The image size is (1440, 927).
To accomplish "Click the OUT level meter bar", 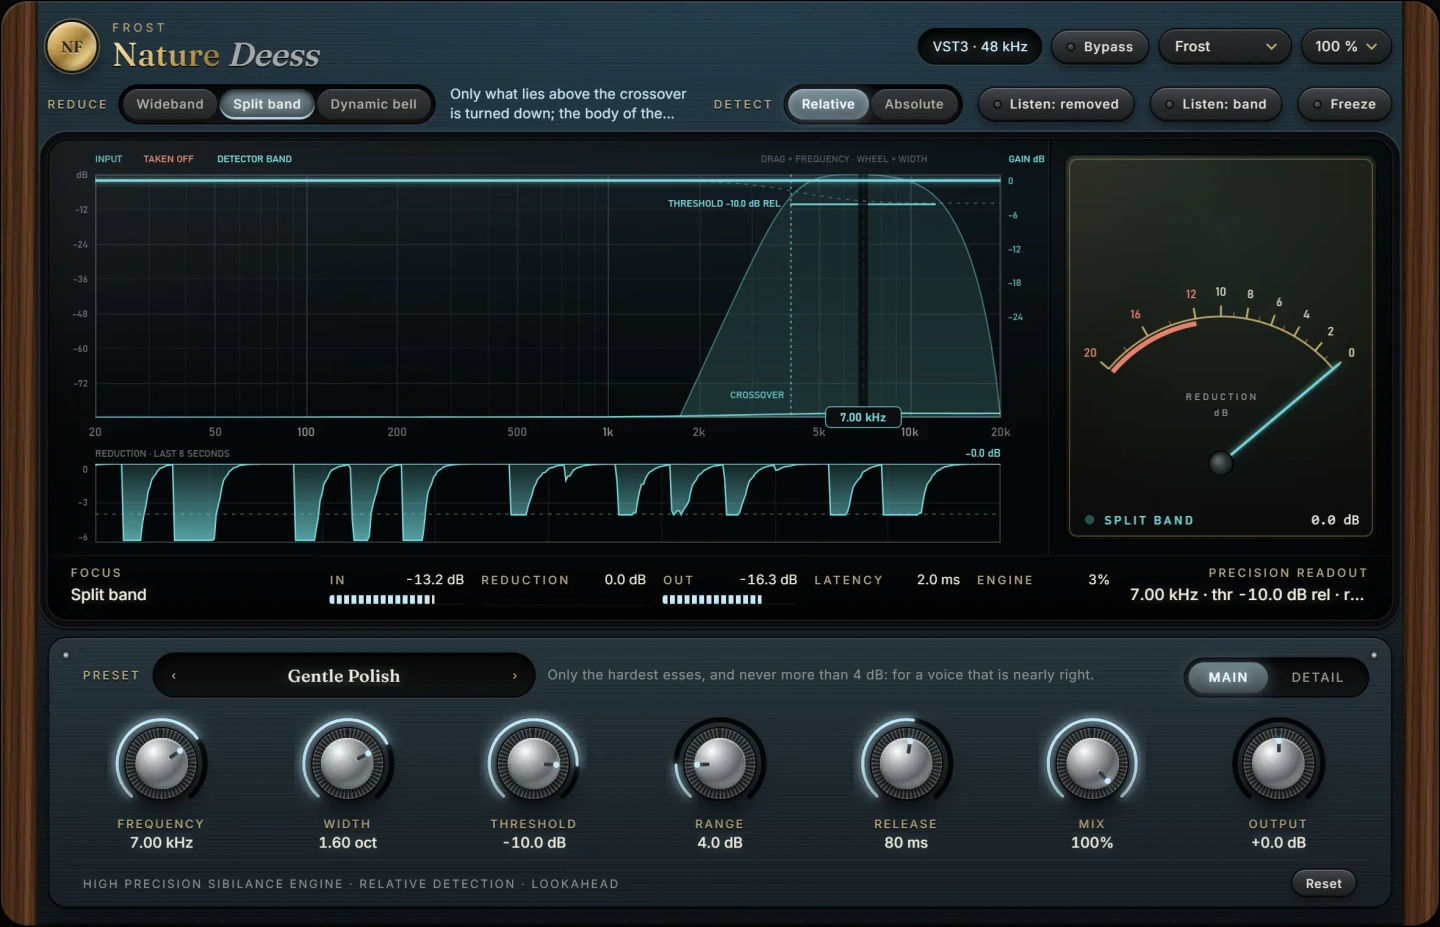I will [729, 600].
